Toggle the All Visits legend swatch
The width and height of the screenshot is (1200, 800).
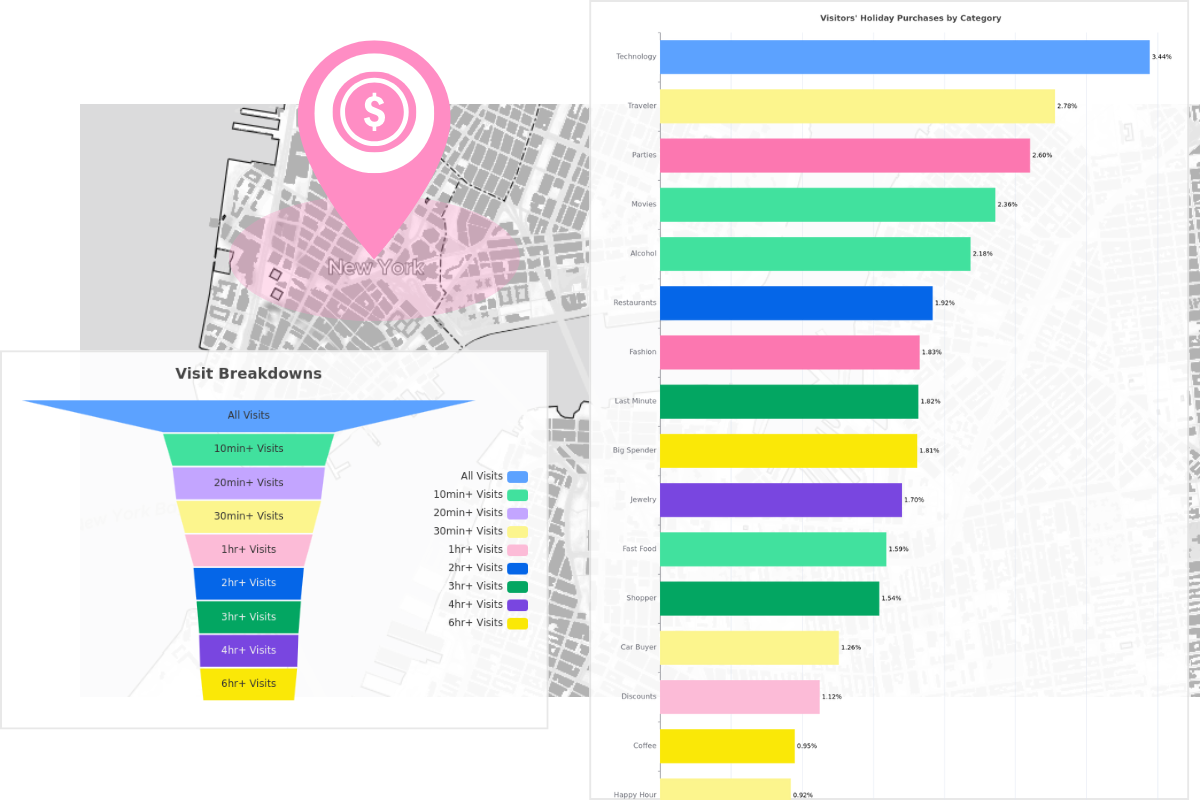[x=517, y=477]
